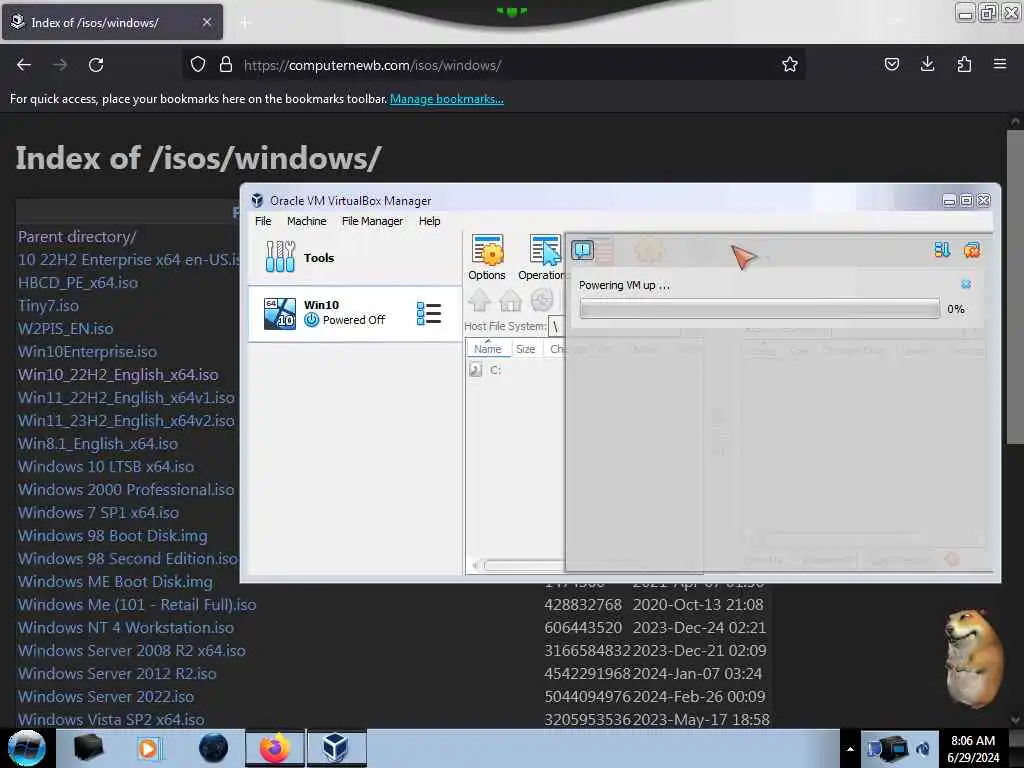Click the file manager home icon
This screenshot has width=1024, height=768.
click(x=510, y=300)
